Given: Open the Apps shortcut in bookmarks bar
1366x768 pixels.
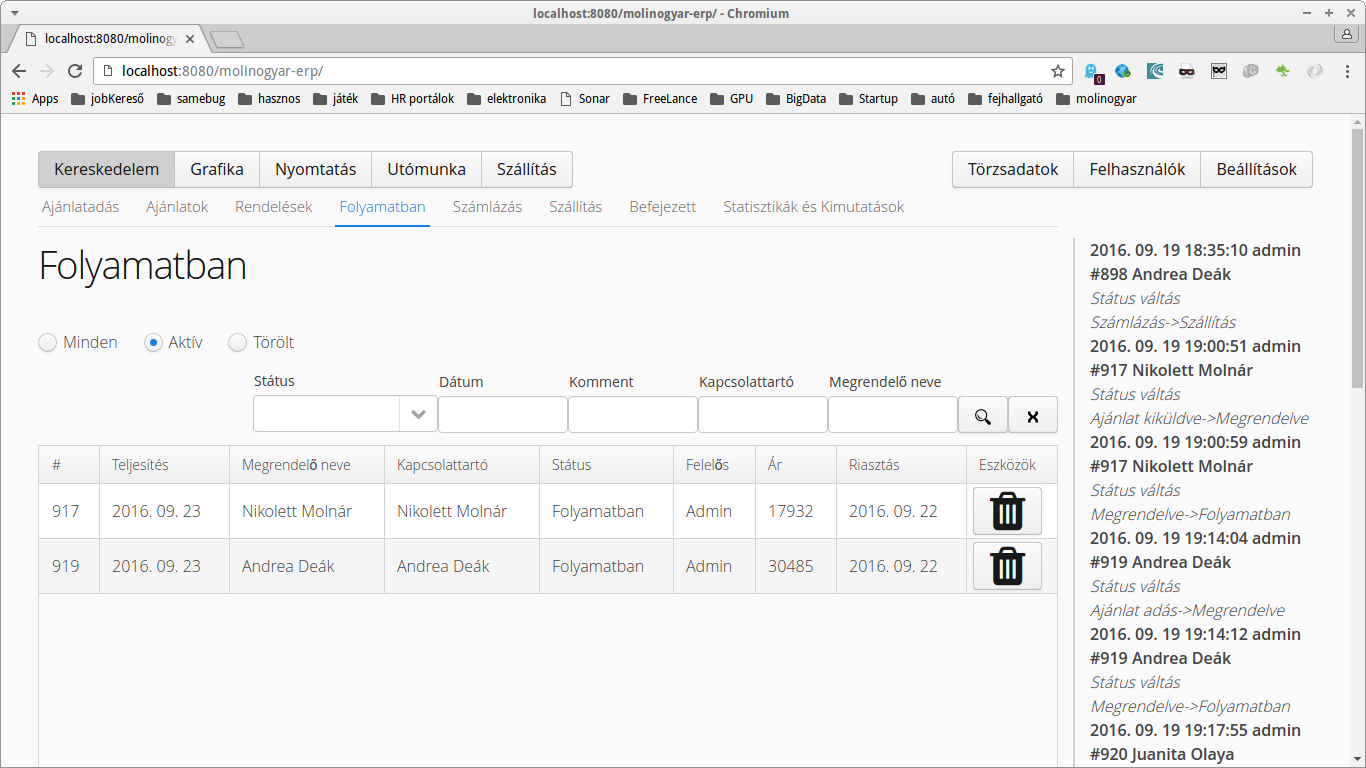Looking at the screenshot, I should (x=35, y=99).
